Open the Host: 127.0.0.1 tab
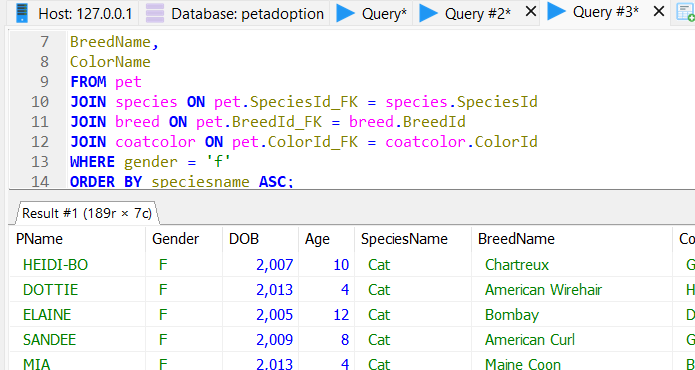Image resolution: width=695 pixels, height=370 pixels. point(74,13)
